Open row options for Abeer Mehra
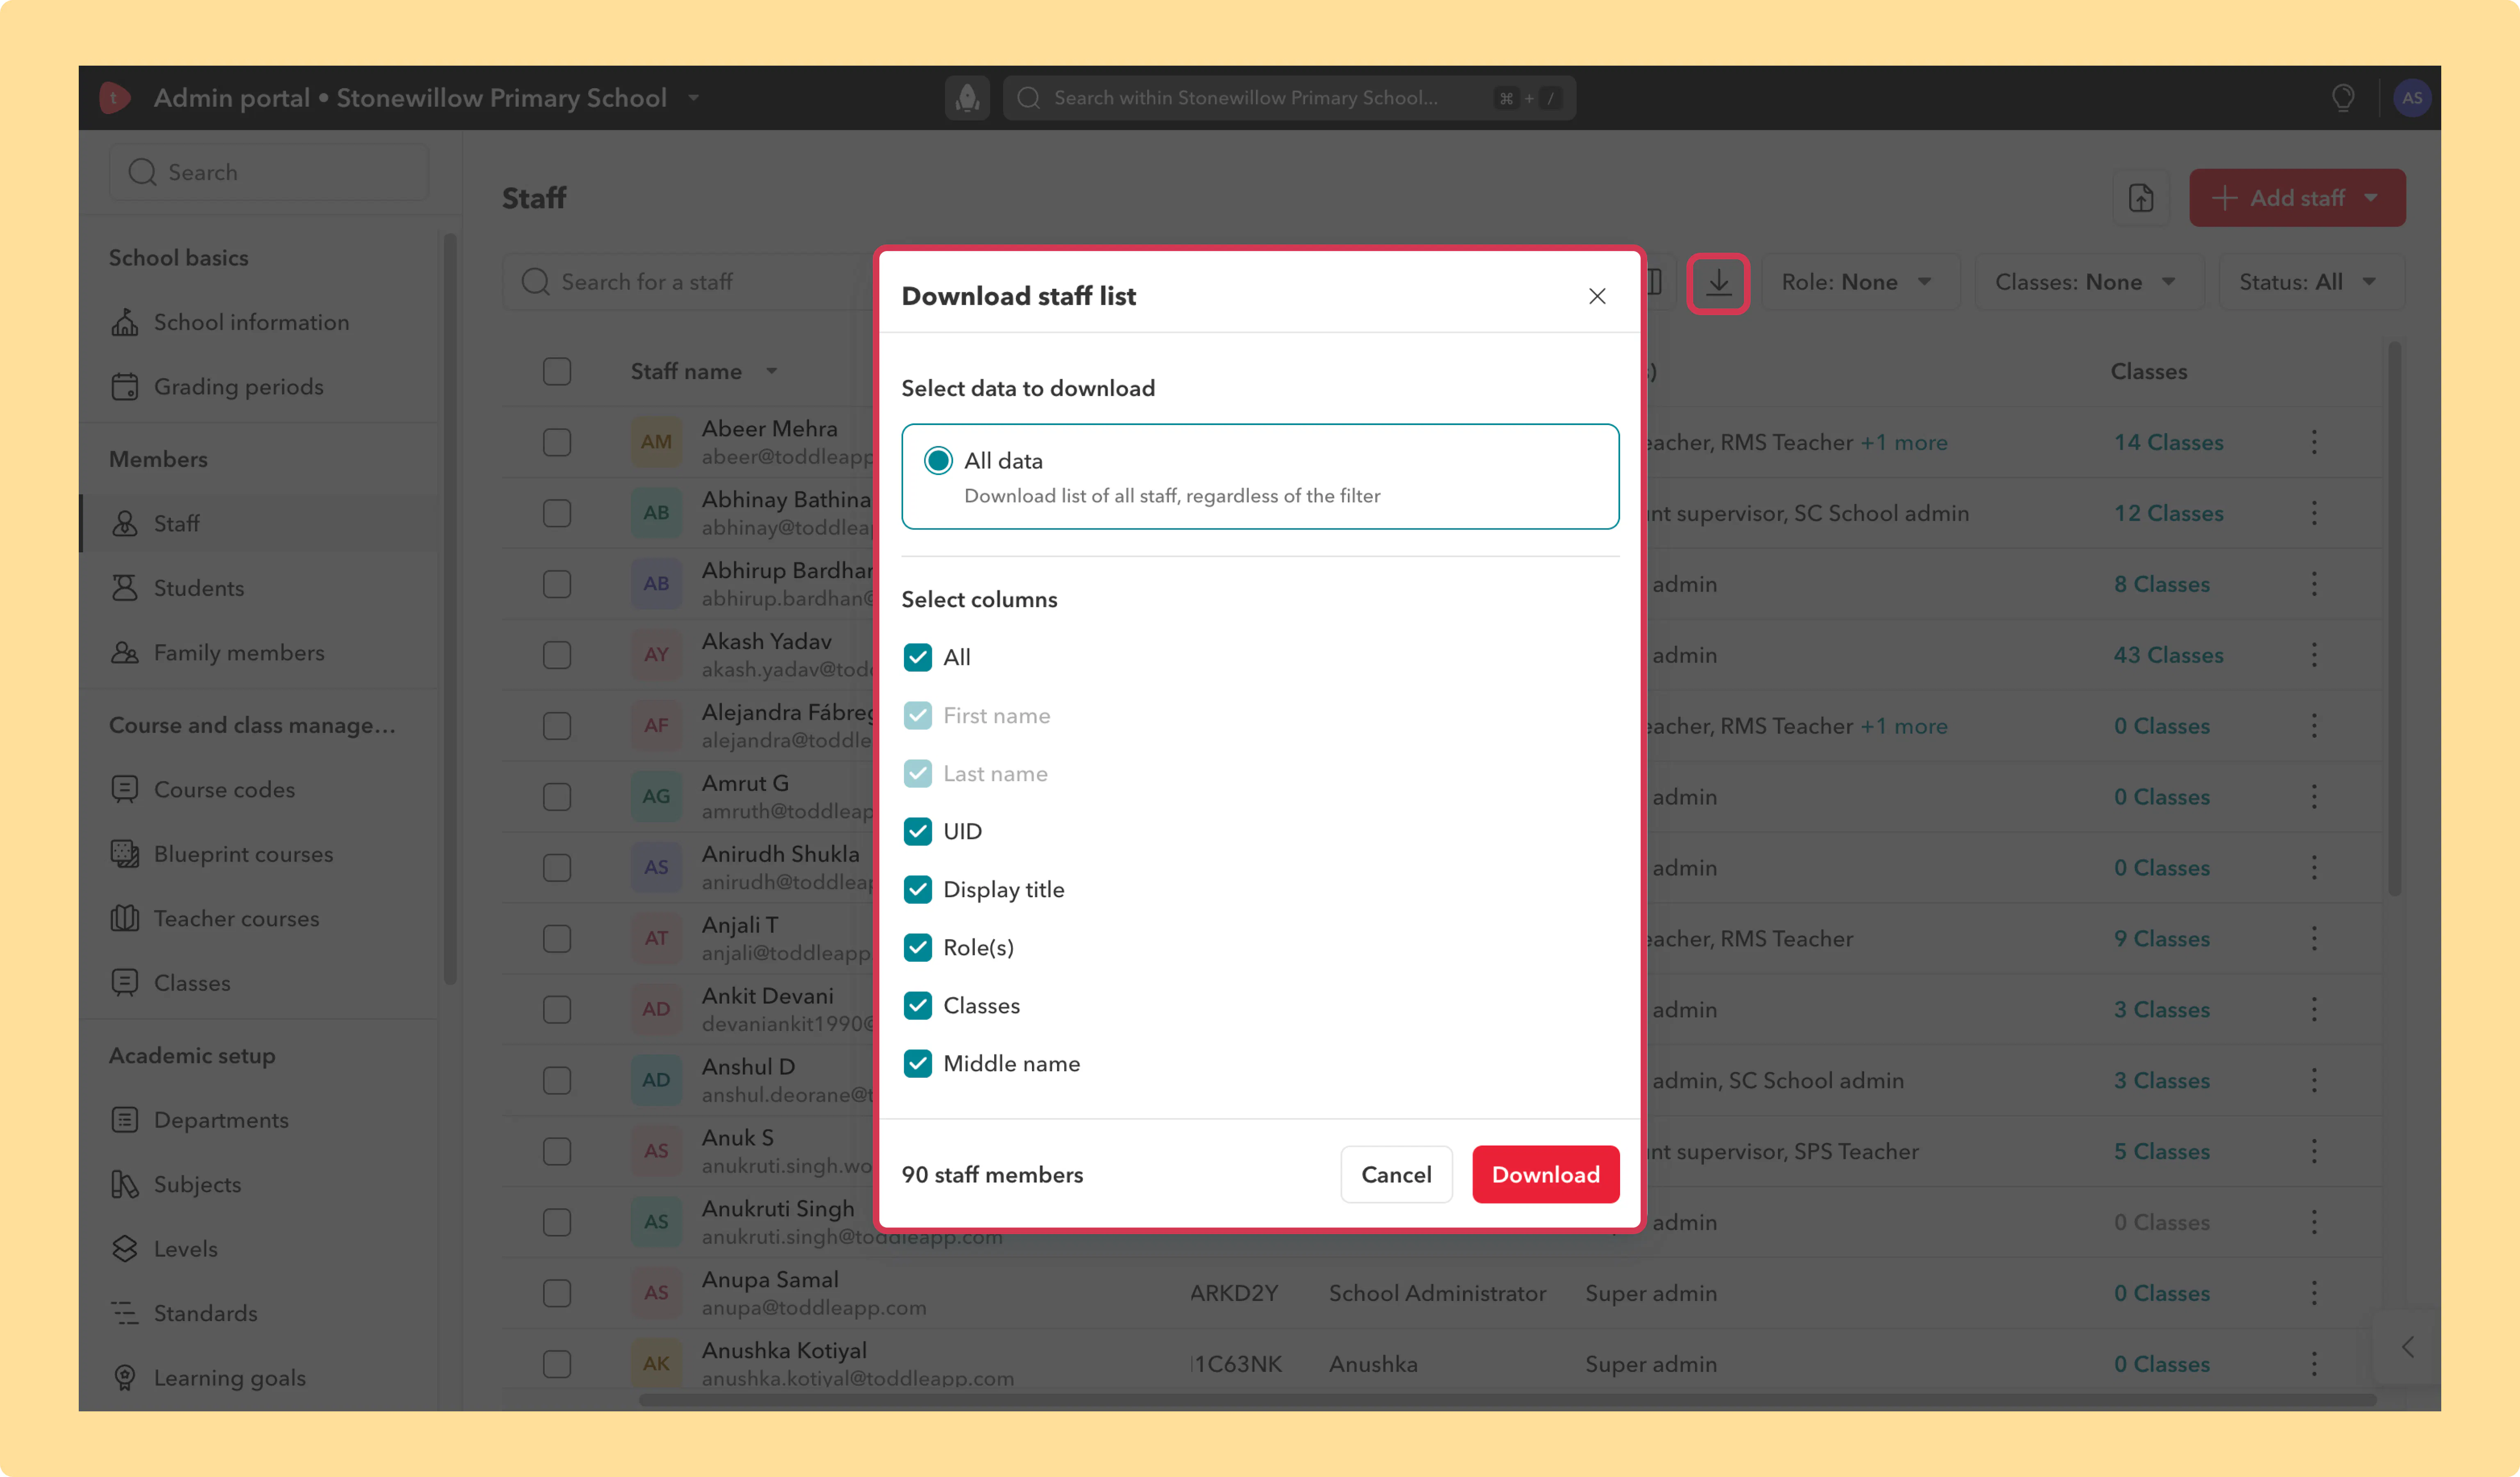 coord(2314,442)
